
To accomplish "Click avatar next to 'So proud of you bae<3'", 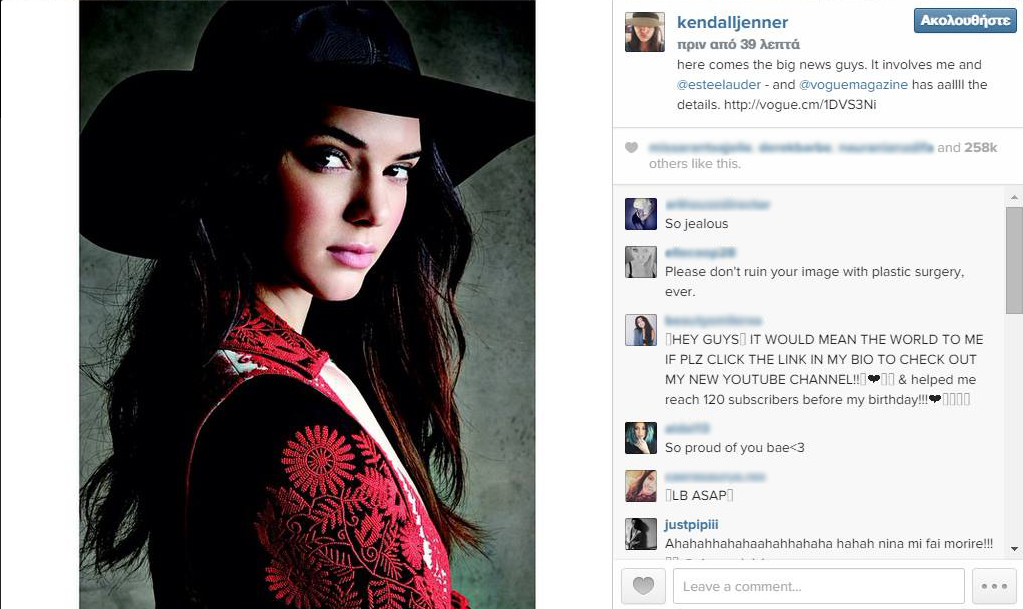I will [x=641, y=438].
